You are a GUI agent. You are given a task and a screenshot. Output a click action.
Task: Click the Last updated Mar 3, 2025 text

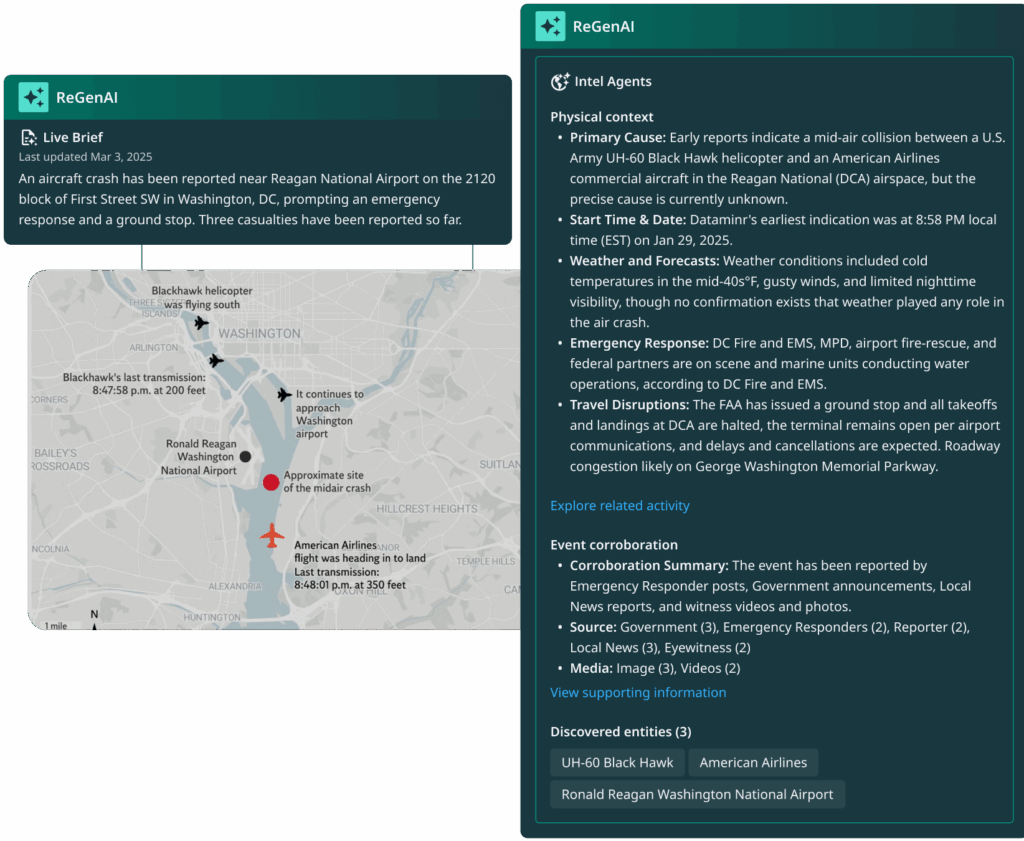point(85,157)
